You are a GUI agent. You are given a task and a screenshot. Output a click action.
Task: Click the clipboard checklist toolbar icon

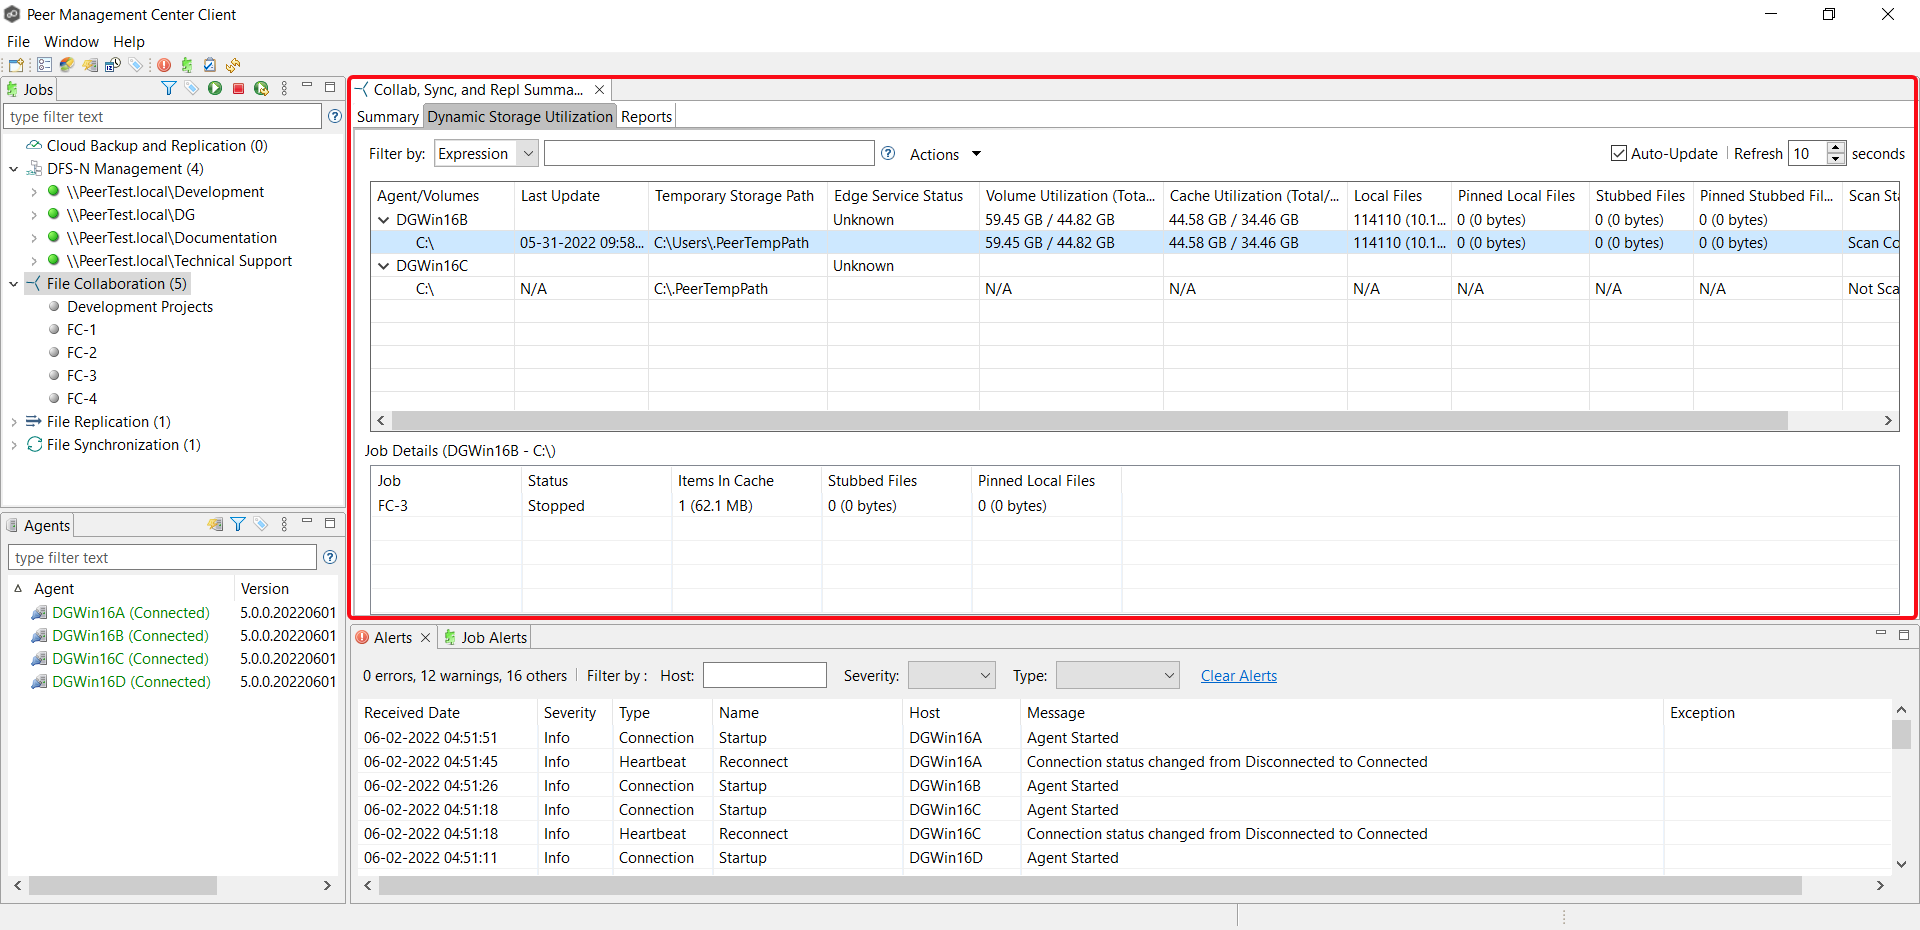pyautogui.click(x=209, y=65)
